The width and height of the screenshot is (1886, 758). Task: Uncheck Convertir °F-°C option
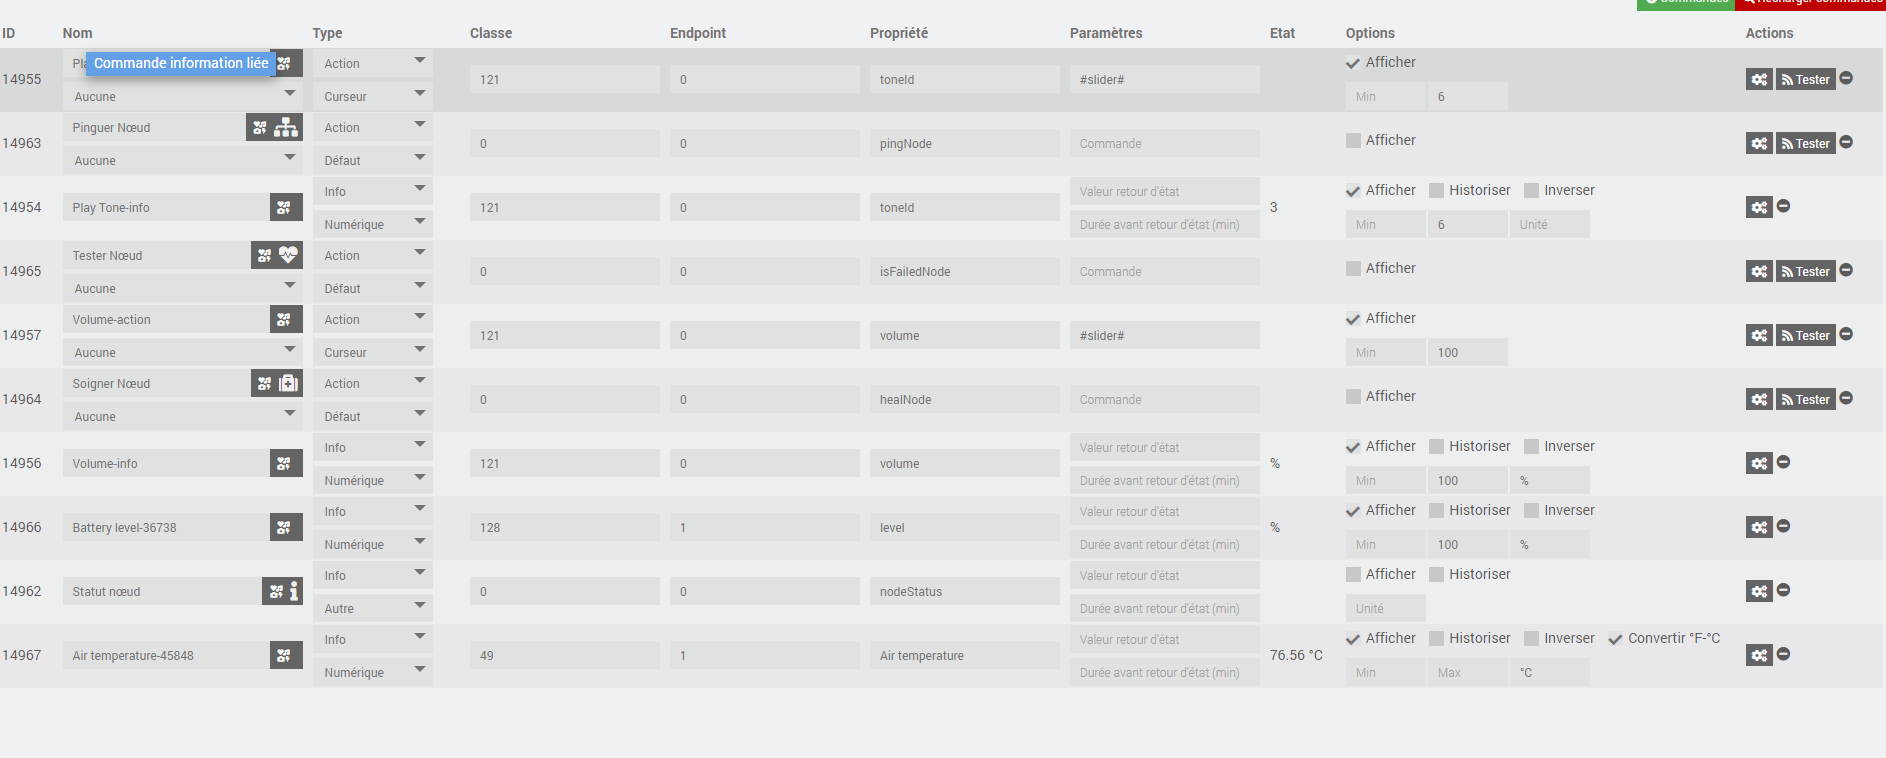tap(1615, 639)
